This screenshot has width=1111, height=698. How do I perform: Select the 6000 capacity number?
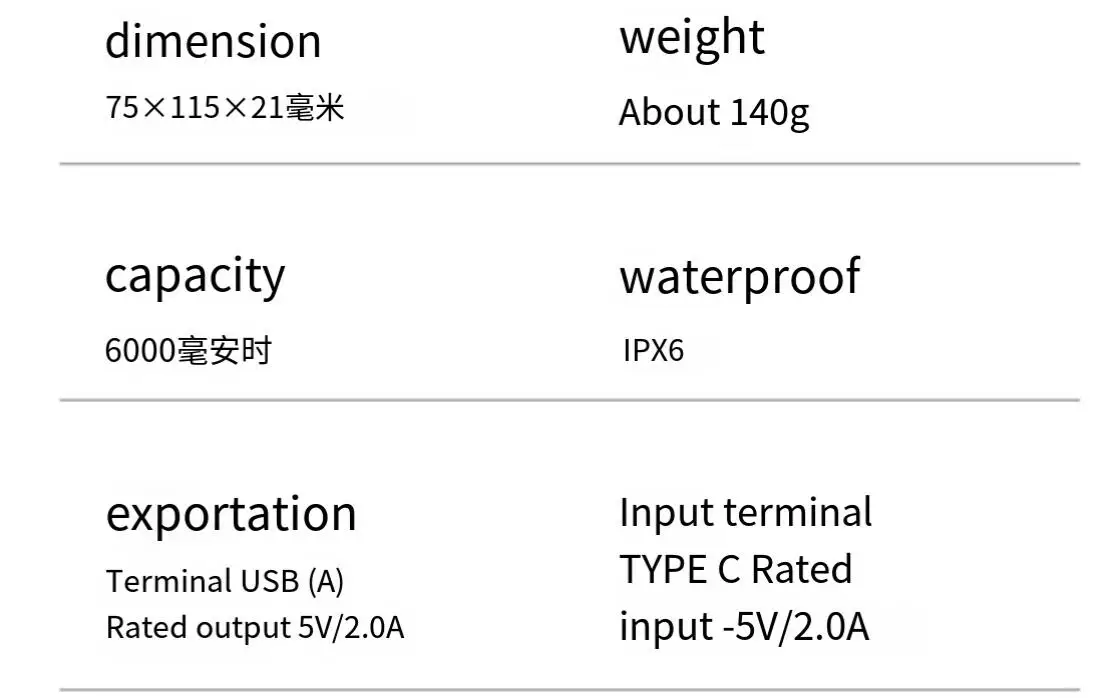click(140, 351)
